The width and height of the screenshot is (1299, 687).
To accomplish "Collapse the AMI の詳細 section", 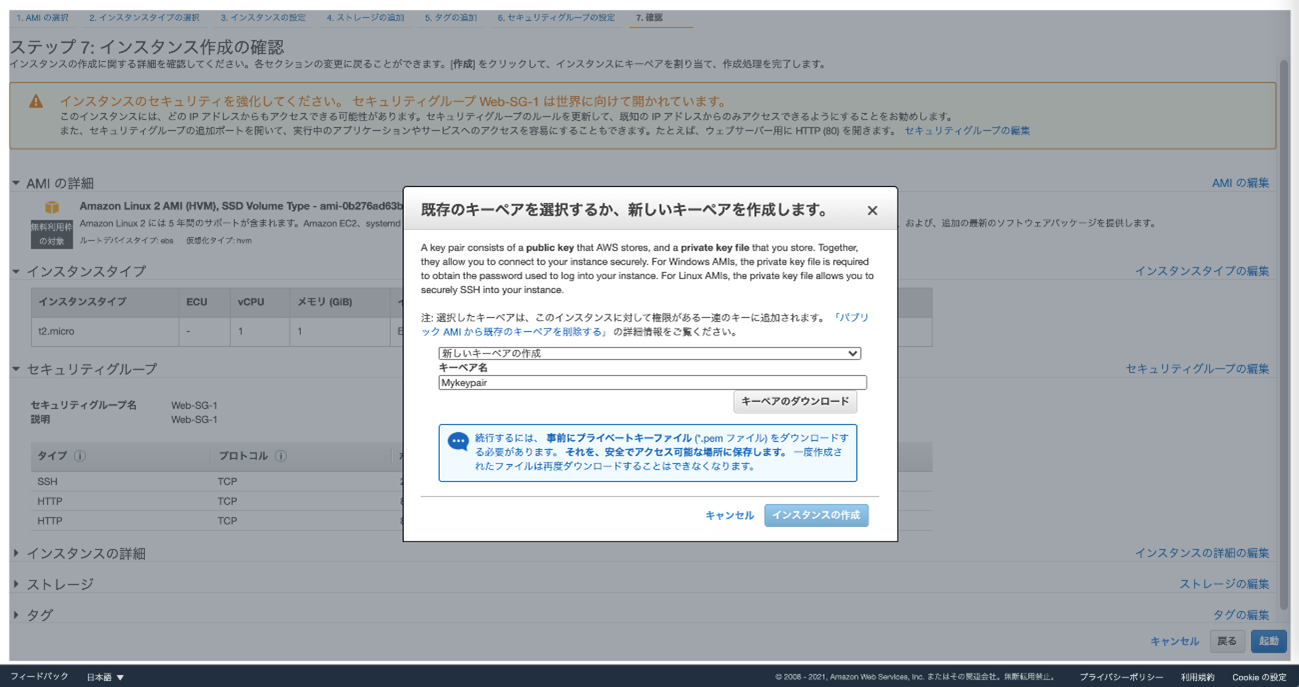I will pos(16,184).
